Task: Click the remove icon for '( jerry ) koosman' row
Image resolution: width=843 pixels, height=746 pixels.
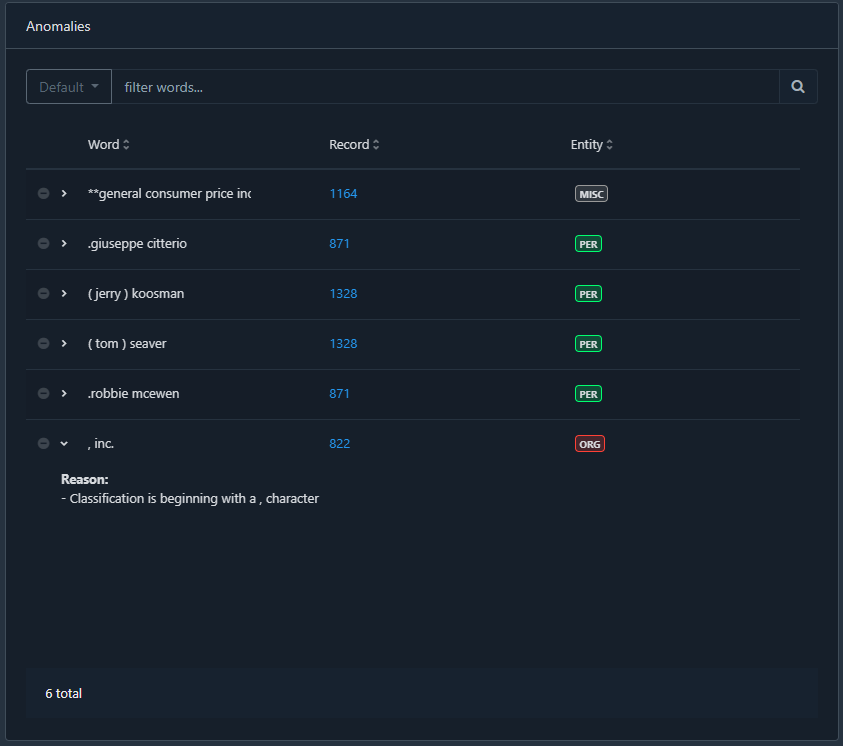Action: 43,294
